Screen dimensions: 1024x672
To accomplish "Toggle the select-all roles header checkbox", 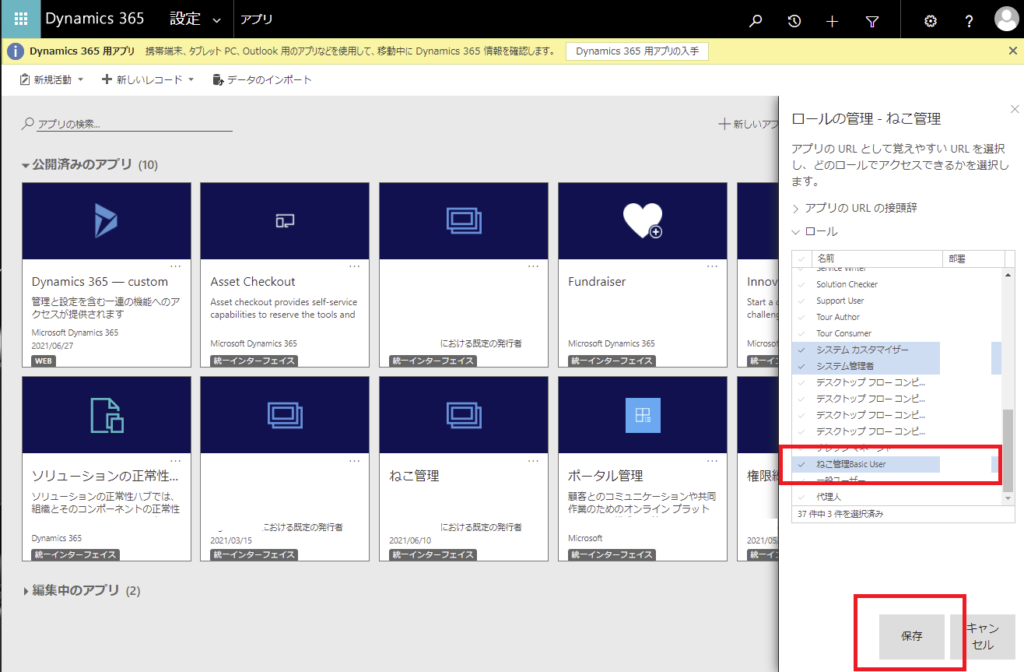I will [801, 259].
